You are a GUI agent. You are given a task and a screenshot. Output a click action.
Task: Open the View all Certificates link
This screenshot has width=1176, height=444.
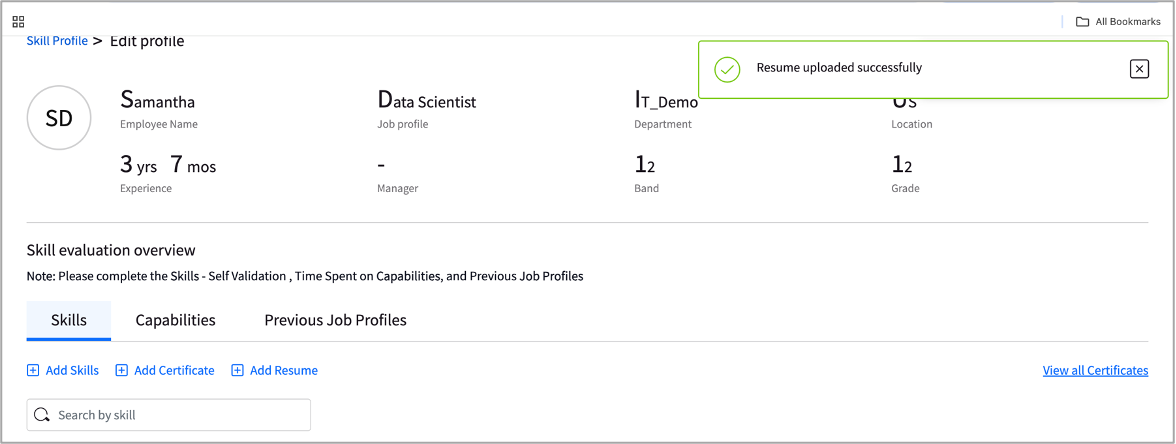point(1095,370)
